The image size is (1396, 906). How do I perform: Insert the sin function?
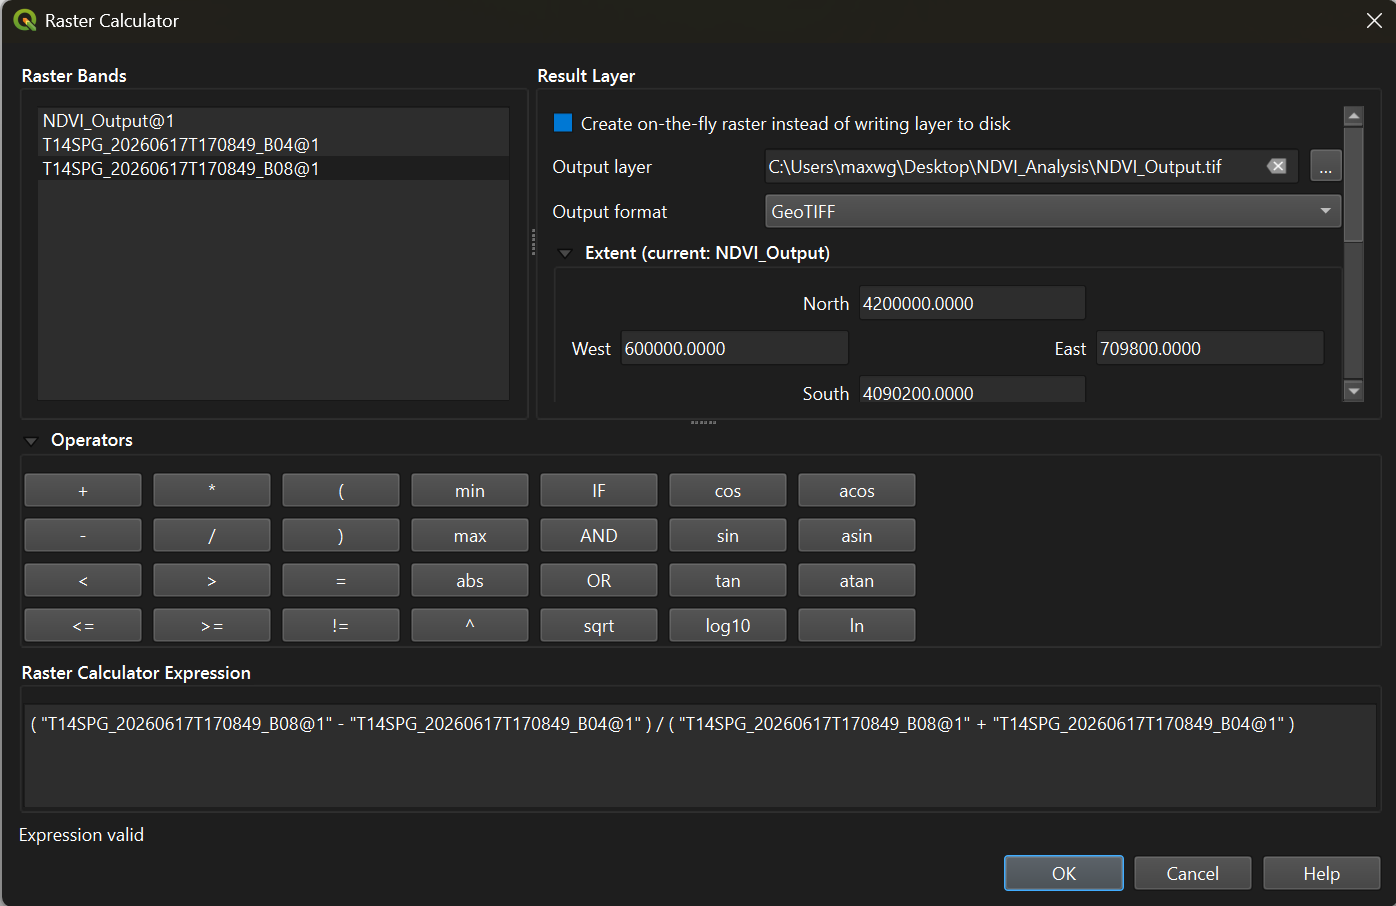point(728,535)
